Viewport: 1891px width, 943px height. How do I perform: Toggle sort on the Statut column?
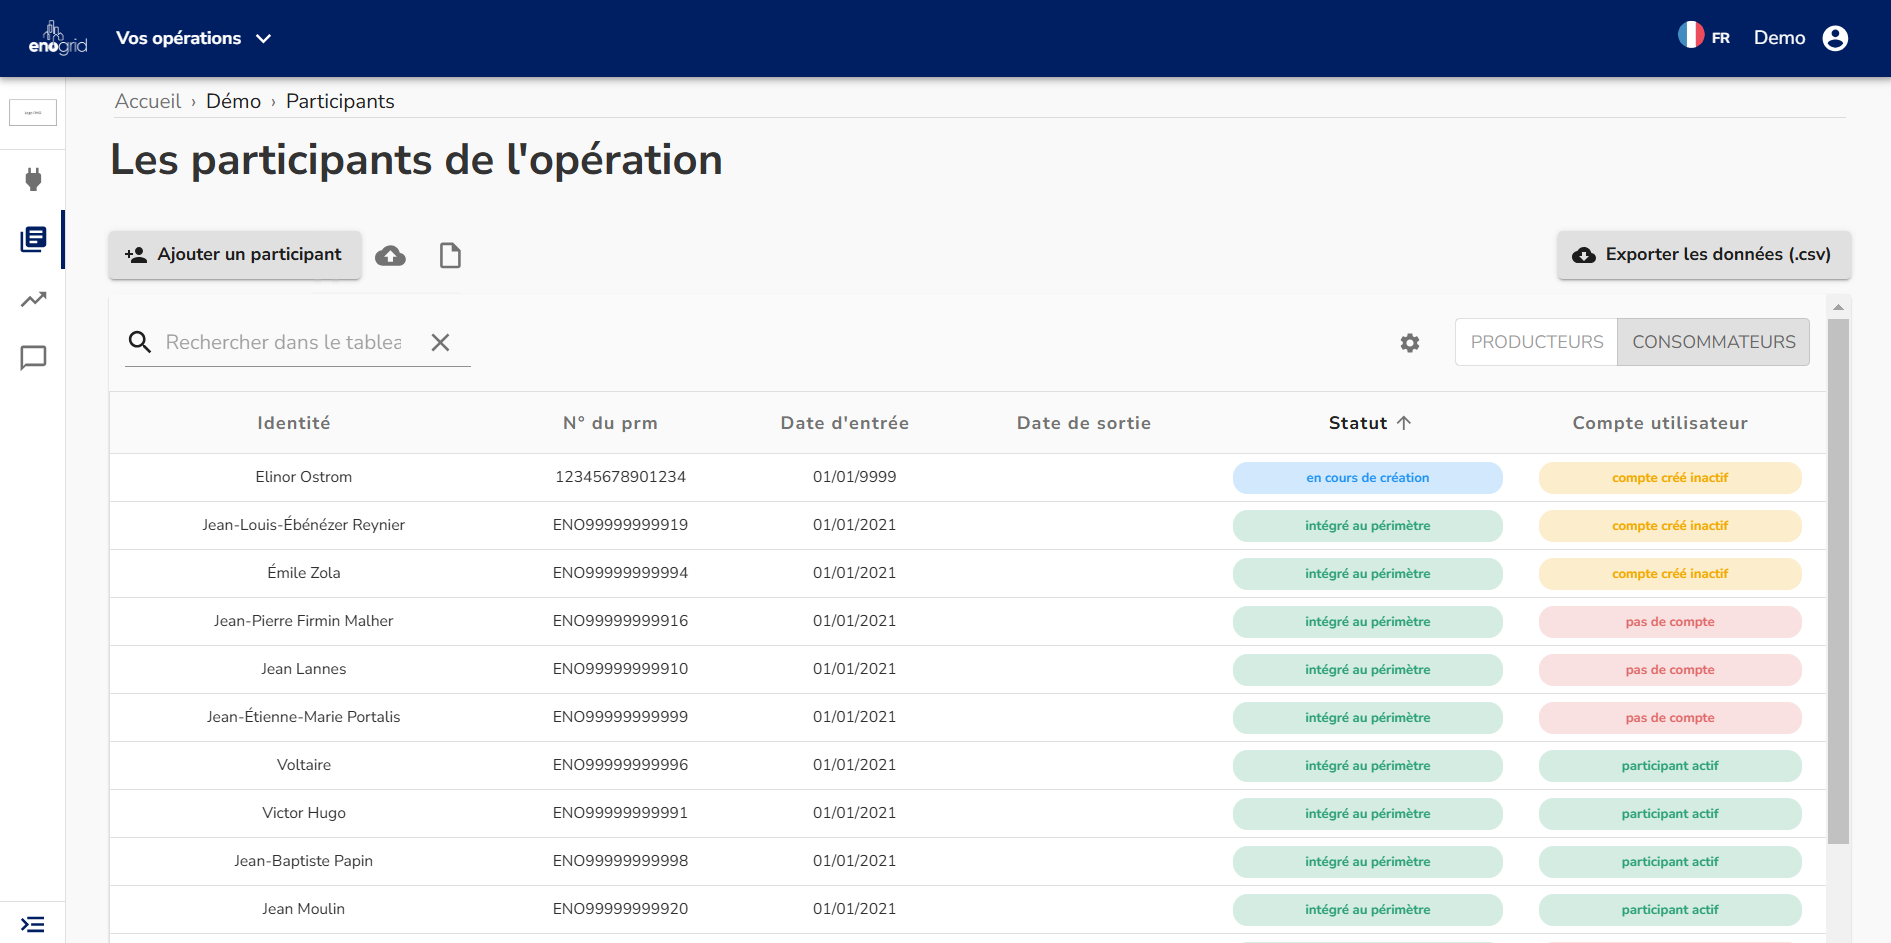click(1368, 423)
